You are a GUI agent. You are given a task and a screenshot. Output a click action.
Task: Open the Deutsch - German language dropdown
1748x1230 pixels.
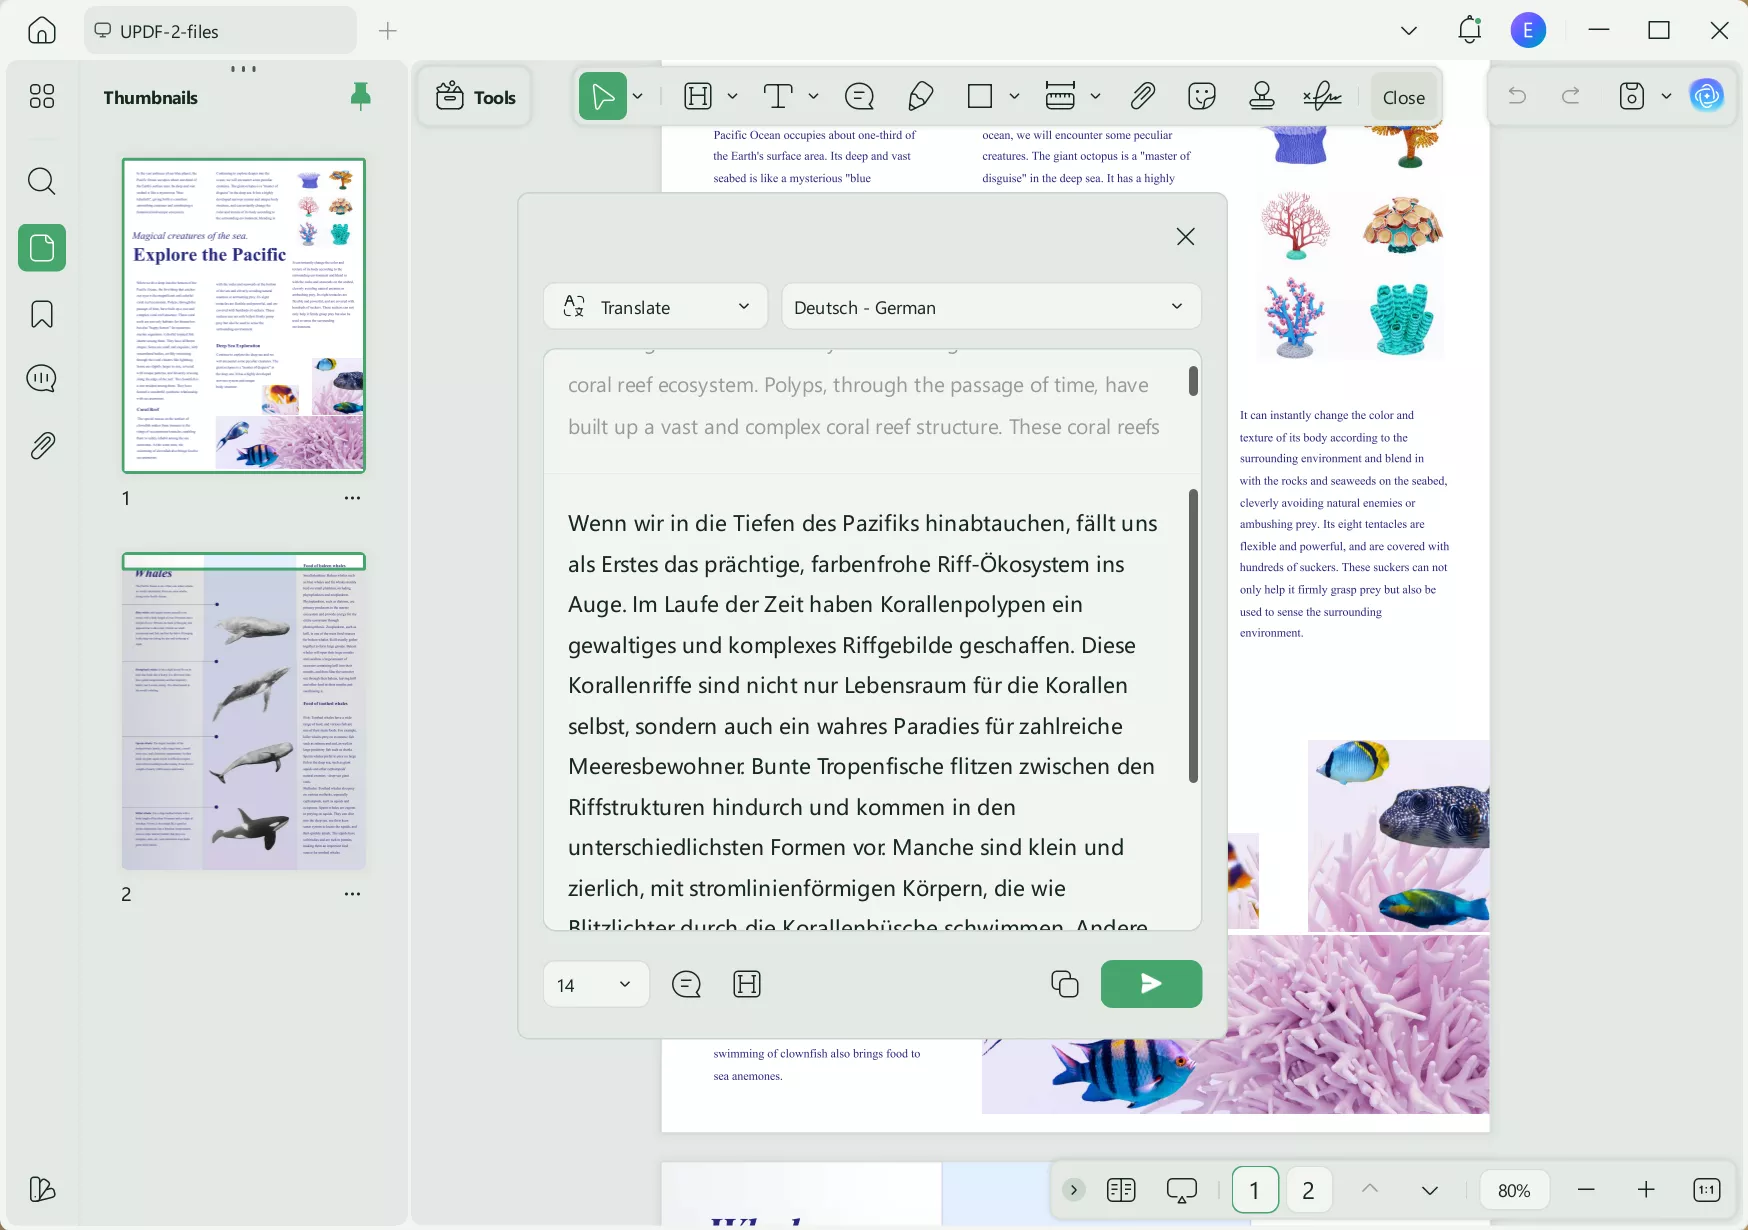click(990, 306)
